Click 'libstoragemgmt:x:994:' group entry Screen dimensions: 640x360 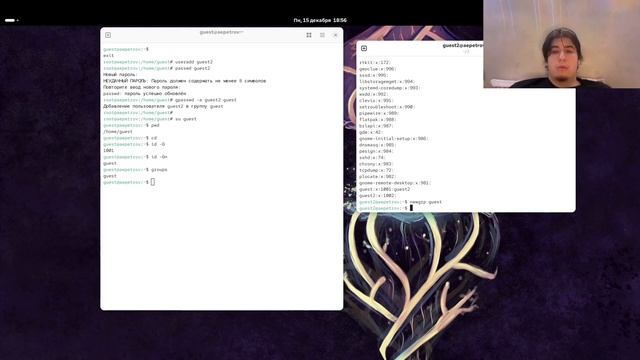387,82
